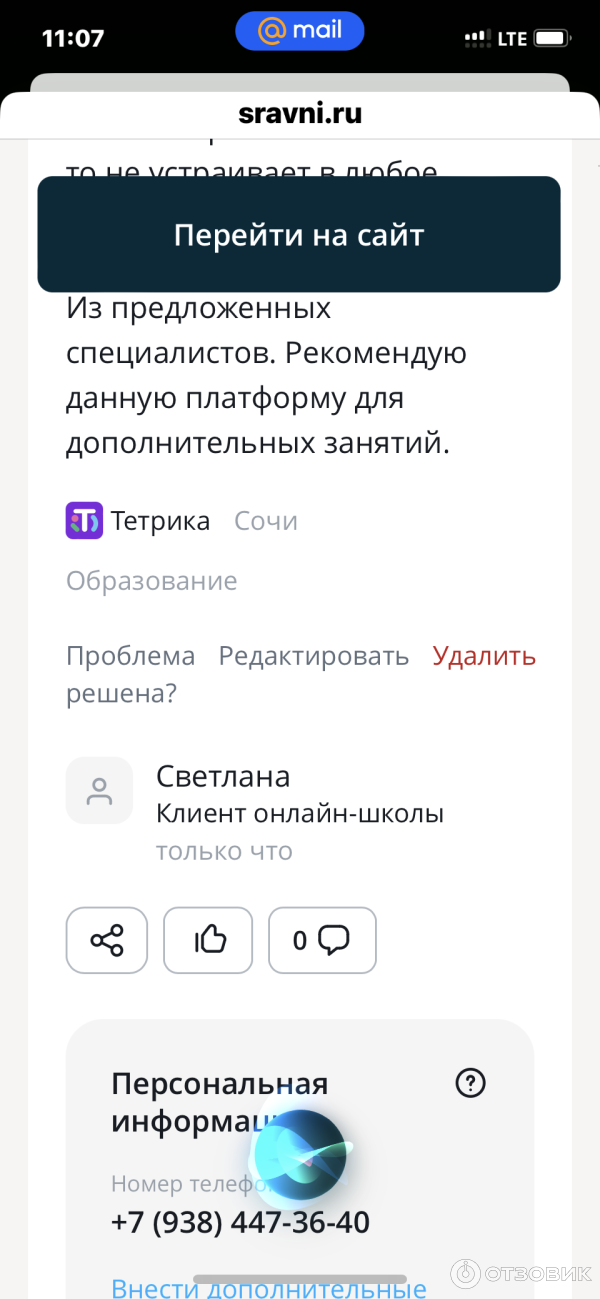Tap the share icon button

pyautogui.click(x=107, y=940)
